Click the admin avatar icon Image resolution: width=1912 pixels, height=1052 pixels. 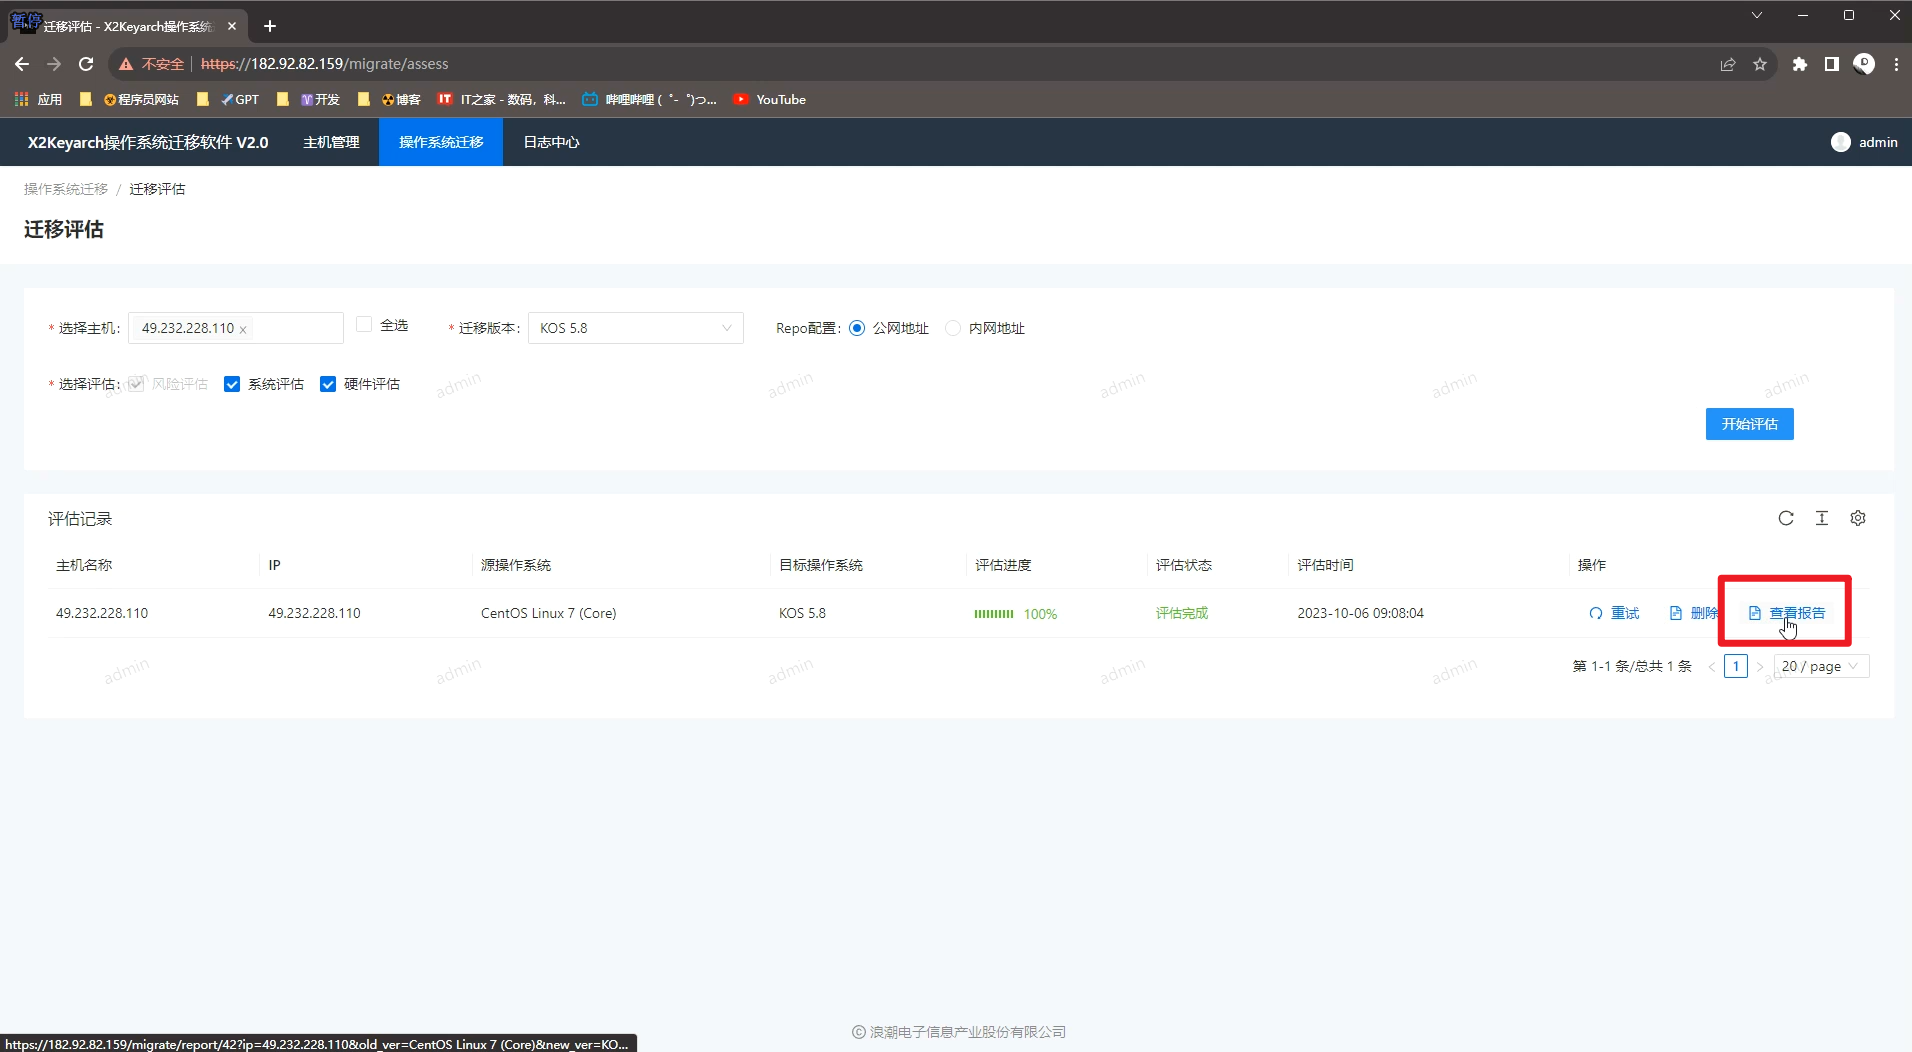click(1840, 142)
